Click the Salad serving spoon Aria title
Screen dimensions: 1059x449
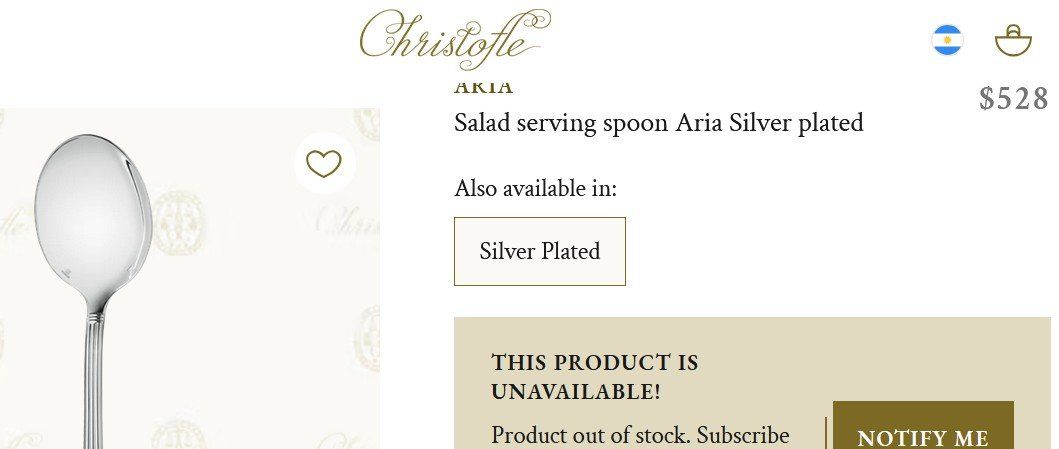tap(658, 124)
